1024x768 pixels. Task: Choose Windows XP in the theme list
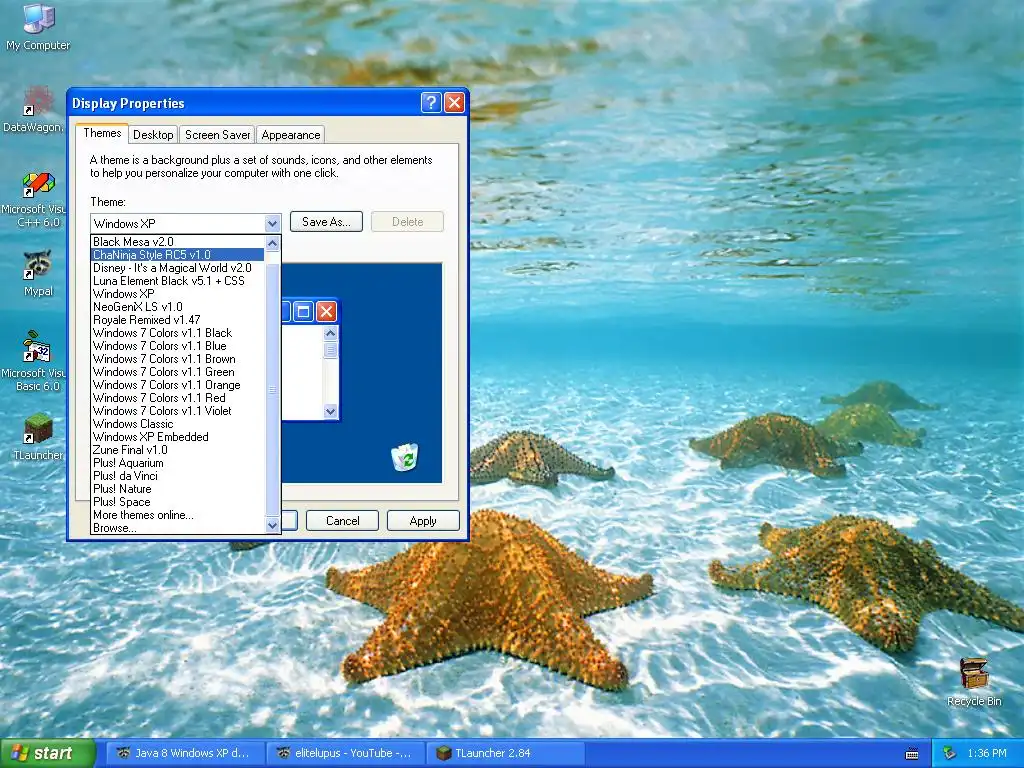(x=178, y=294)
